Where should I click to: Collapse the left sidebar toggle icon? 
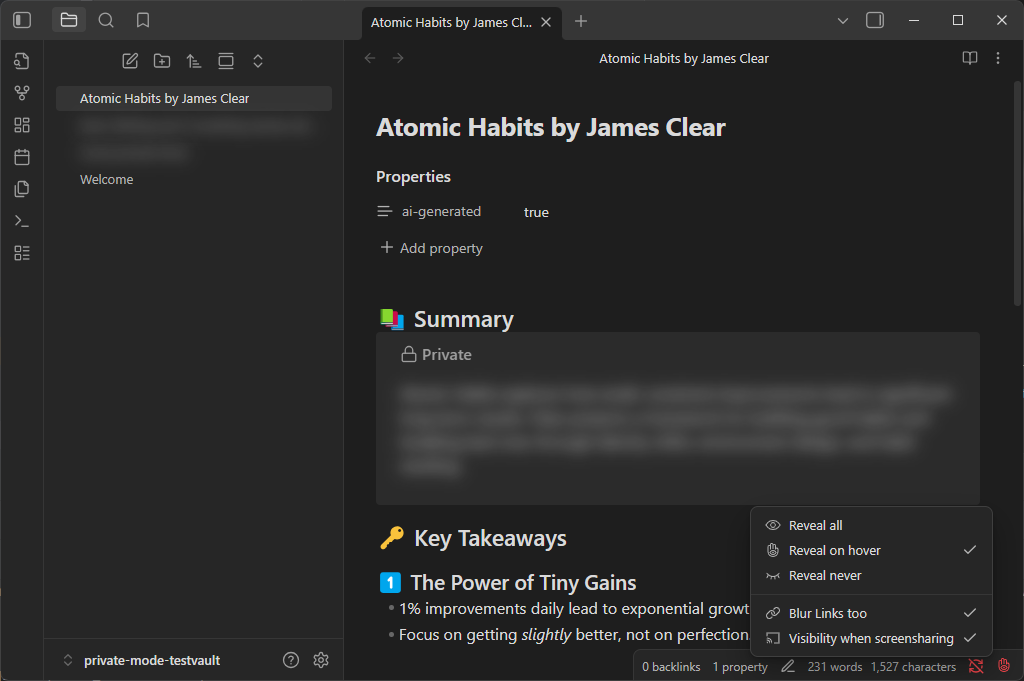22,20
